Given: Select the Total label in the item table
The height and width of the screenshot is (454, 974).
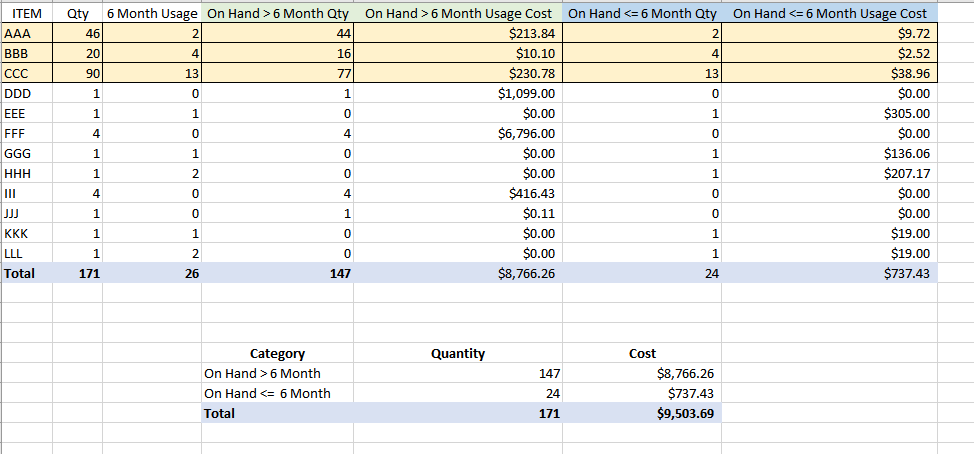Looking at the screenshot, I should tap(27, 273).
